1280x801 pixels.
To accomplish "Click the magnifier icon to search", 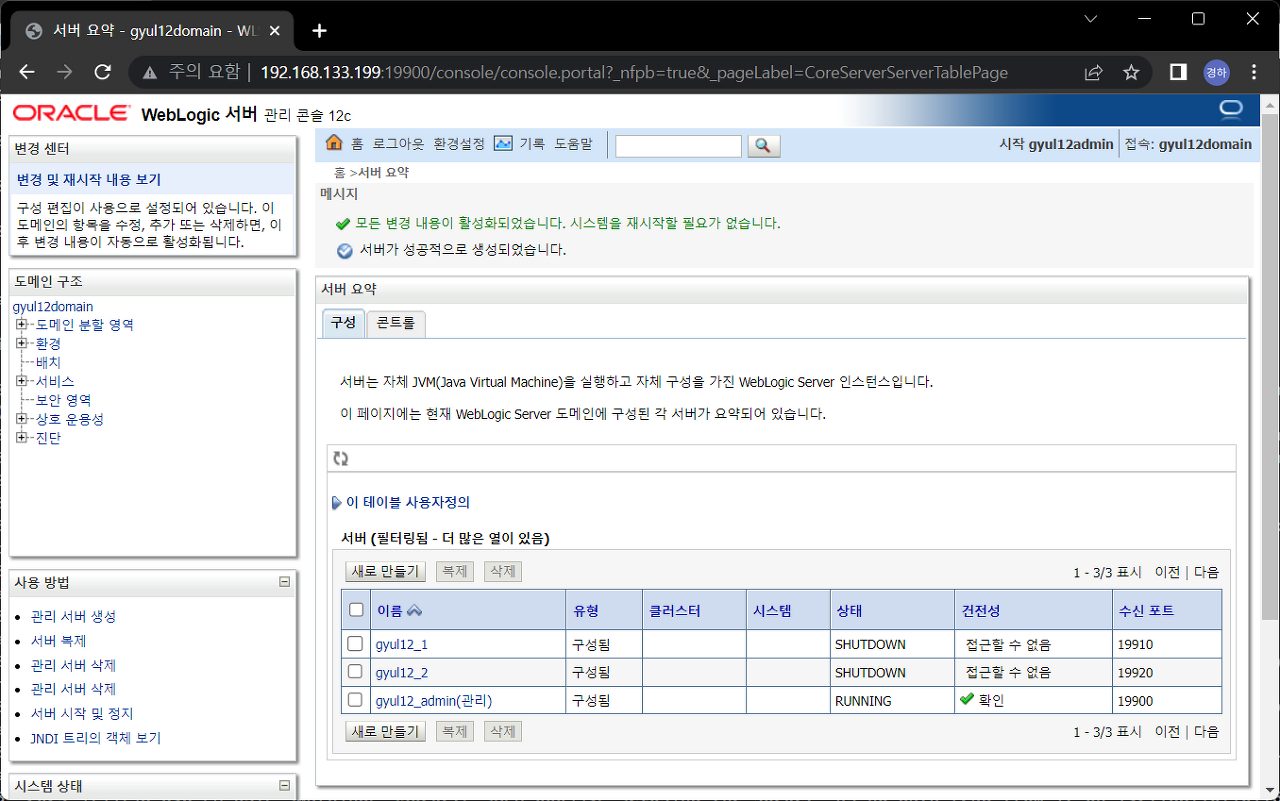I will (x=763, y=145).
